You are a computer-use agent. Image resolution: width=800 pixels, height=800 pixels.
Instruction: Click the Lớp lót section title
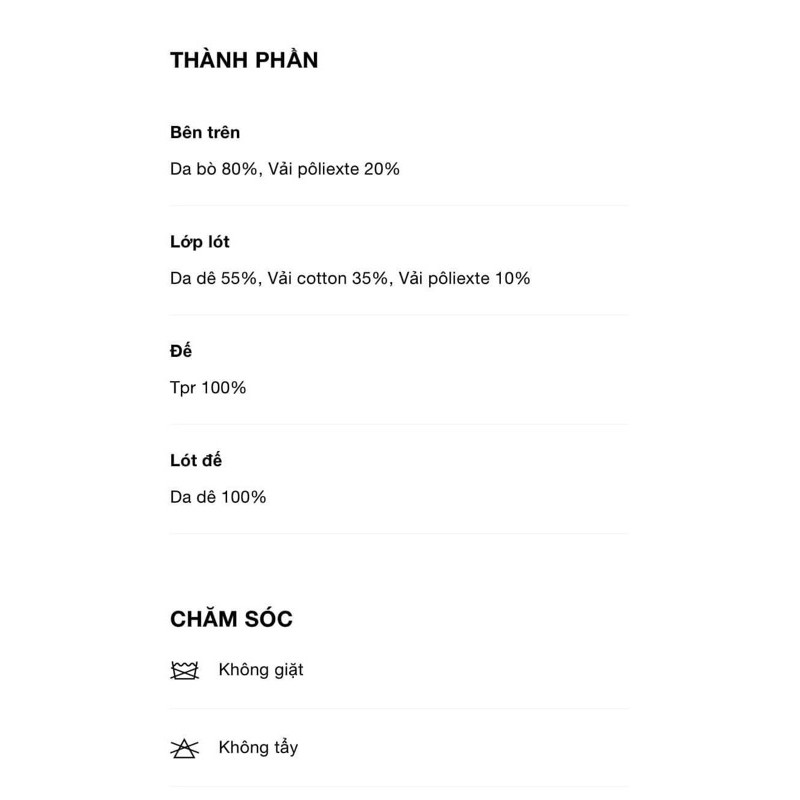(x=199, y=242)
